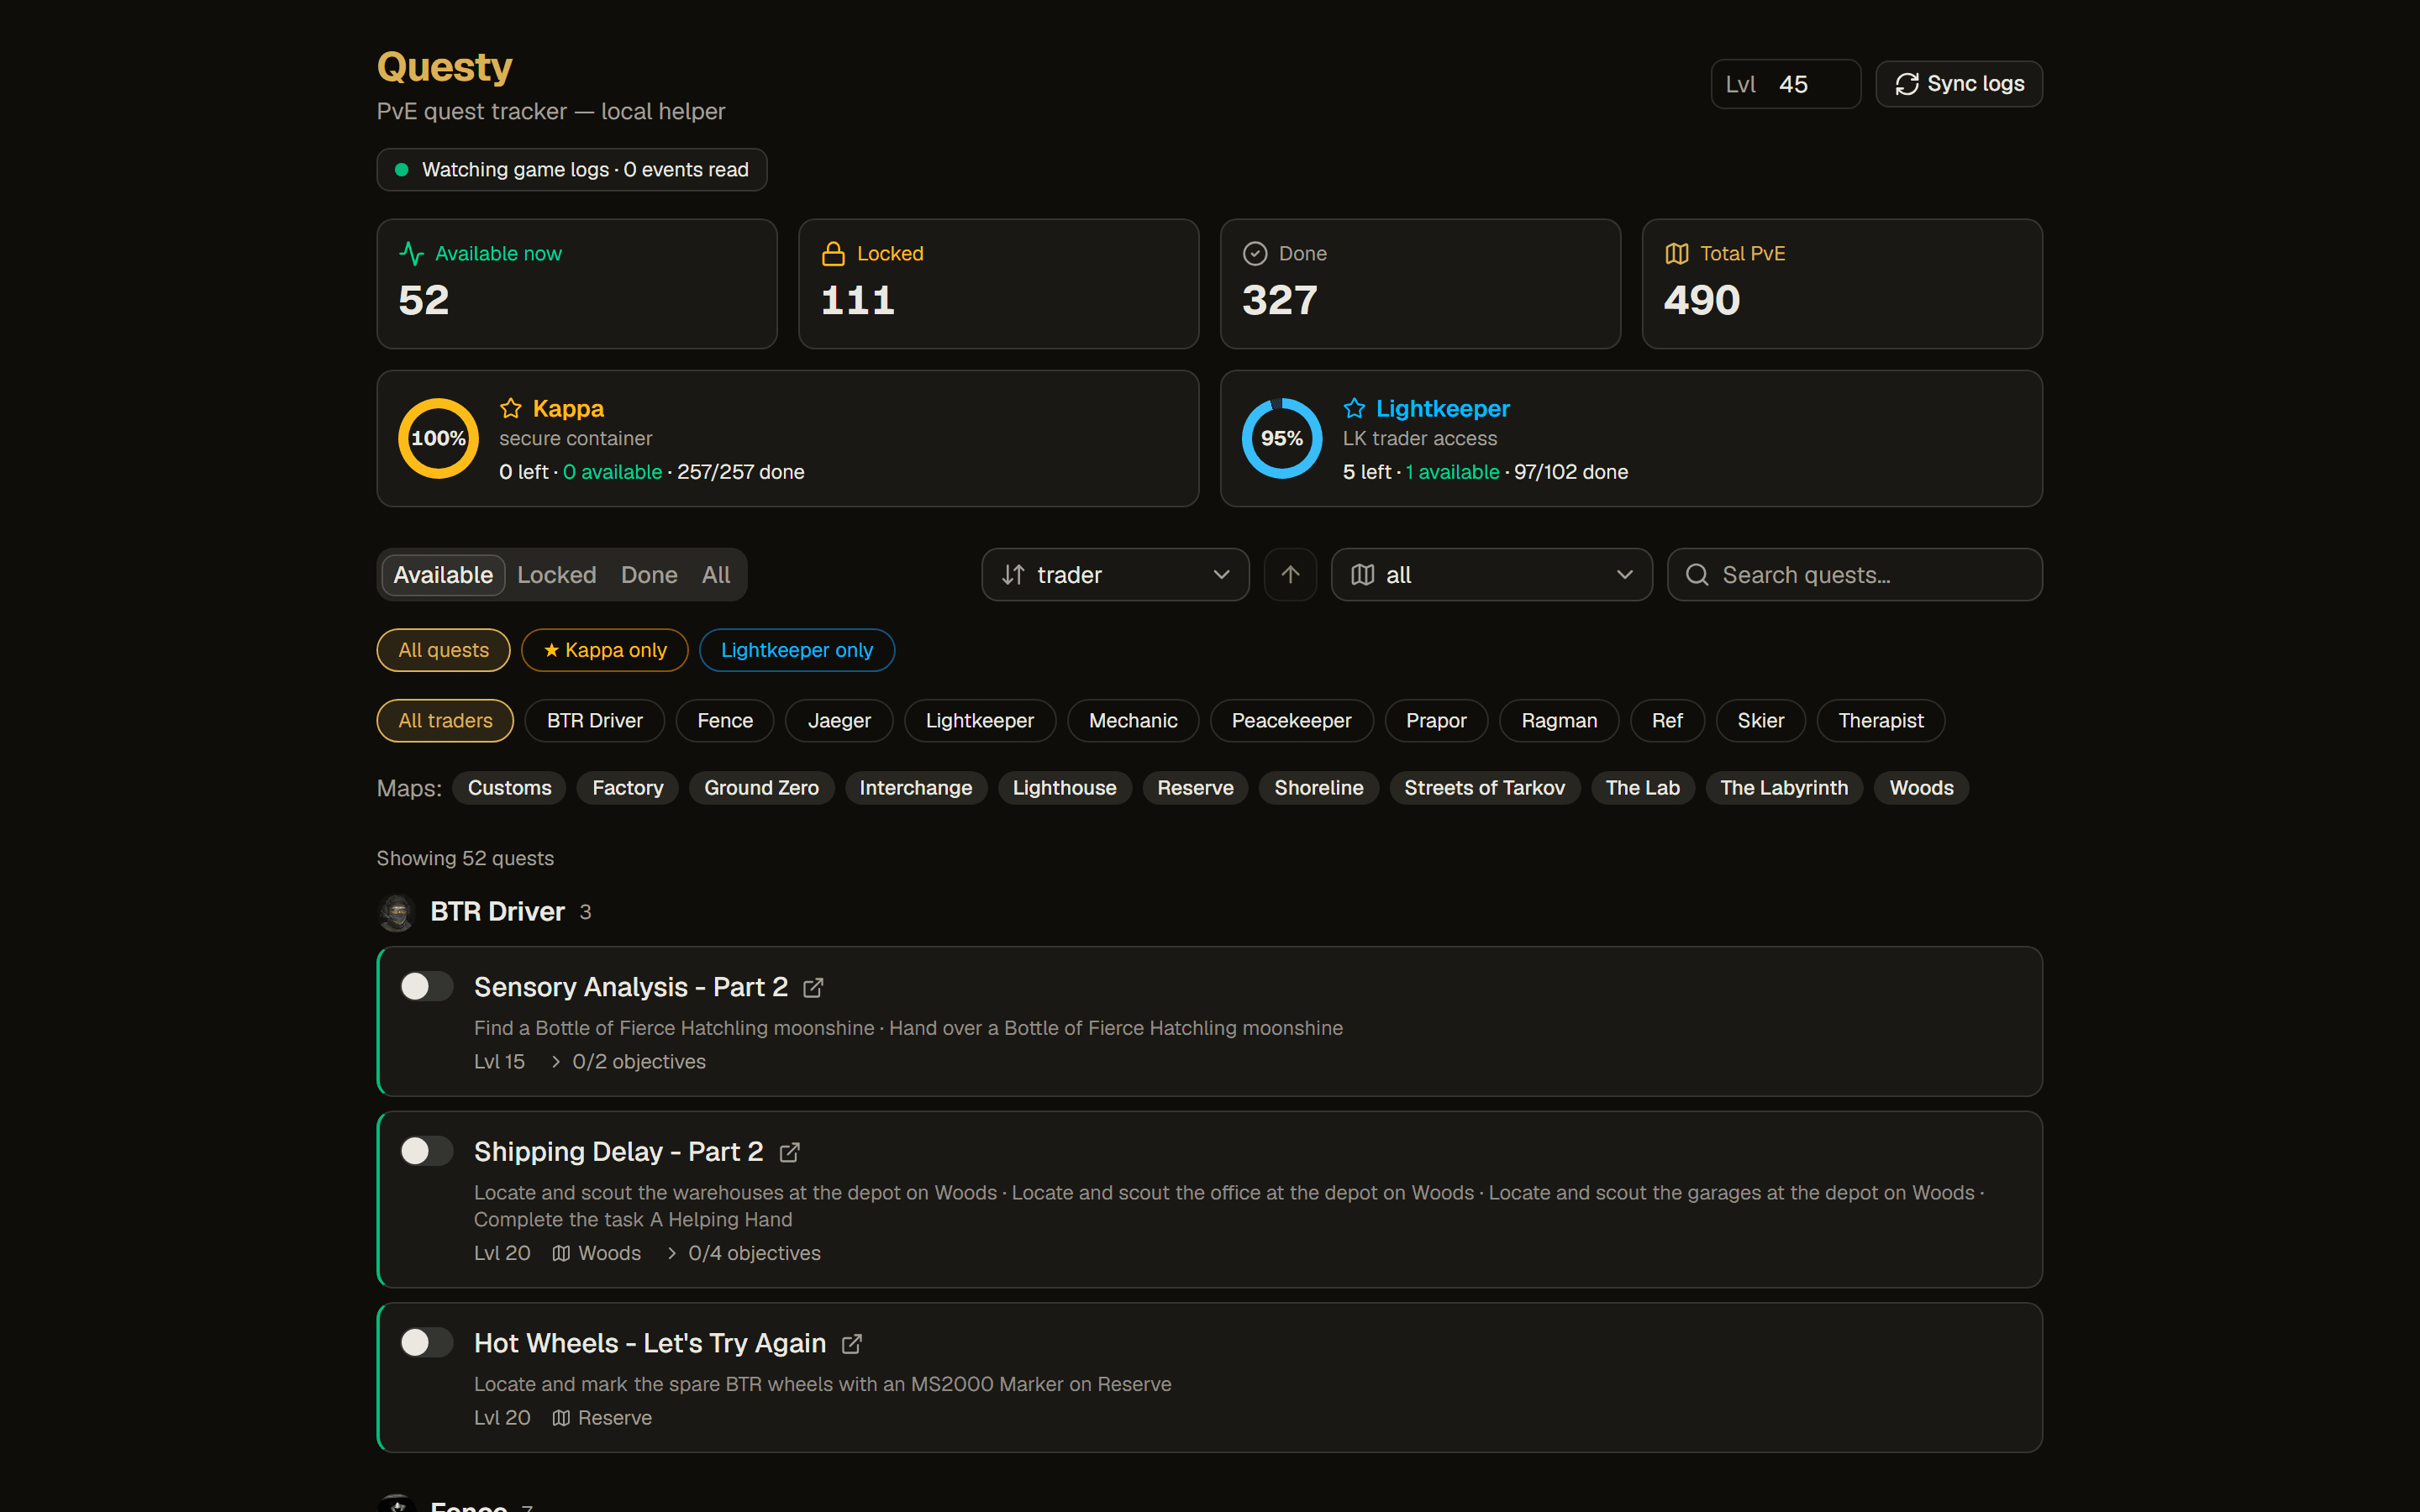
Task: Toggle Hot Wheels - Let's Try Again as done
Action: point(426,1342)
